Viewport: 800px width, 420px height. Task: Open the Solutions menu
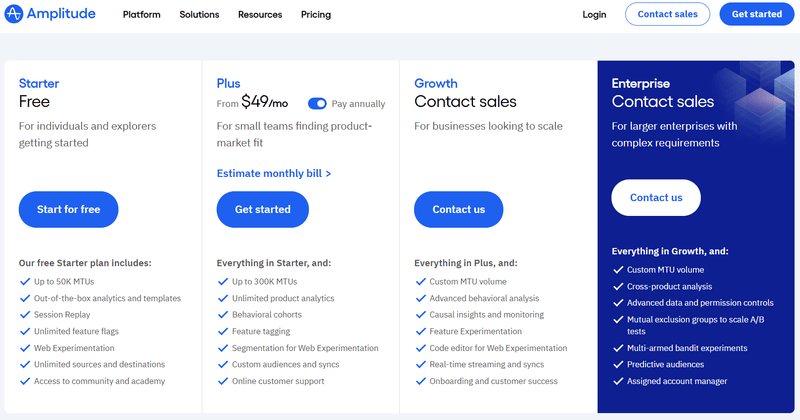(x=199, y=15)
